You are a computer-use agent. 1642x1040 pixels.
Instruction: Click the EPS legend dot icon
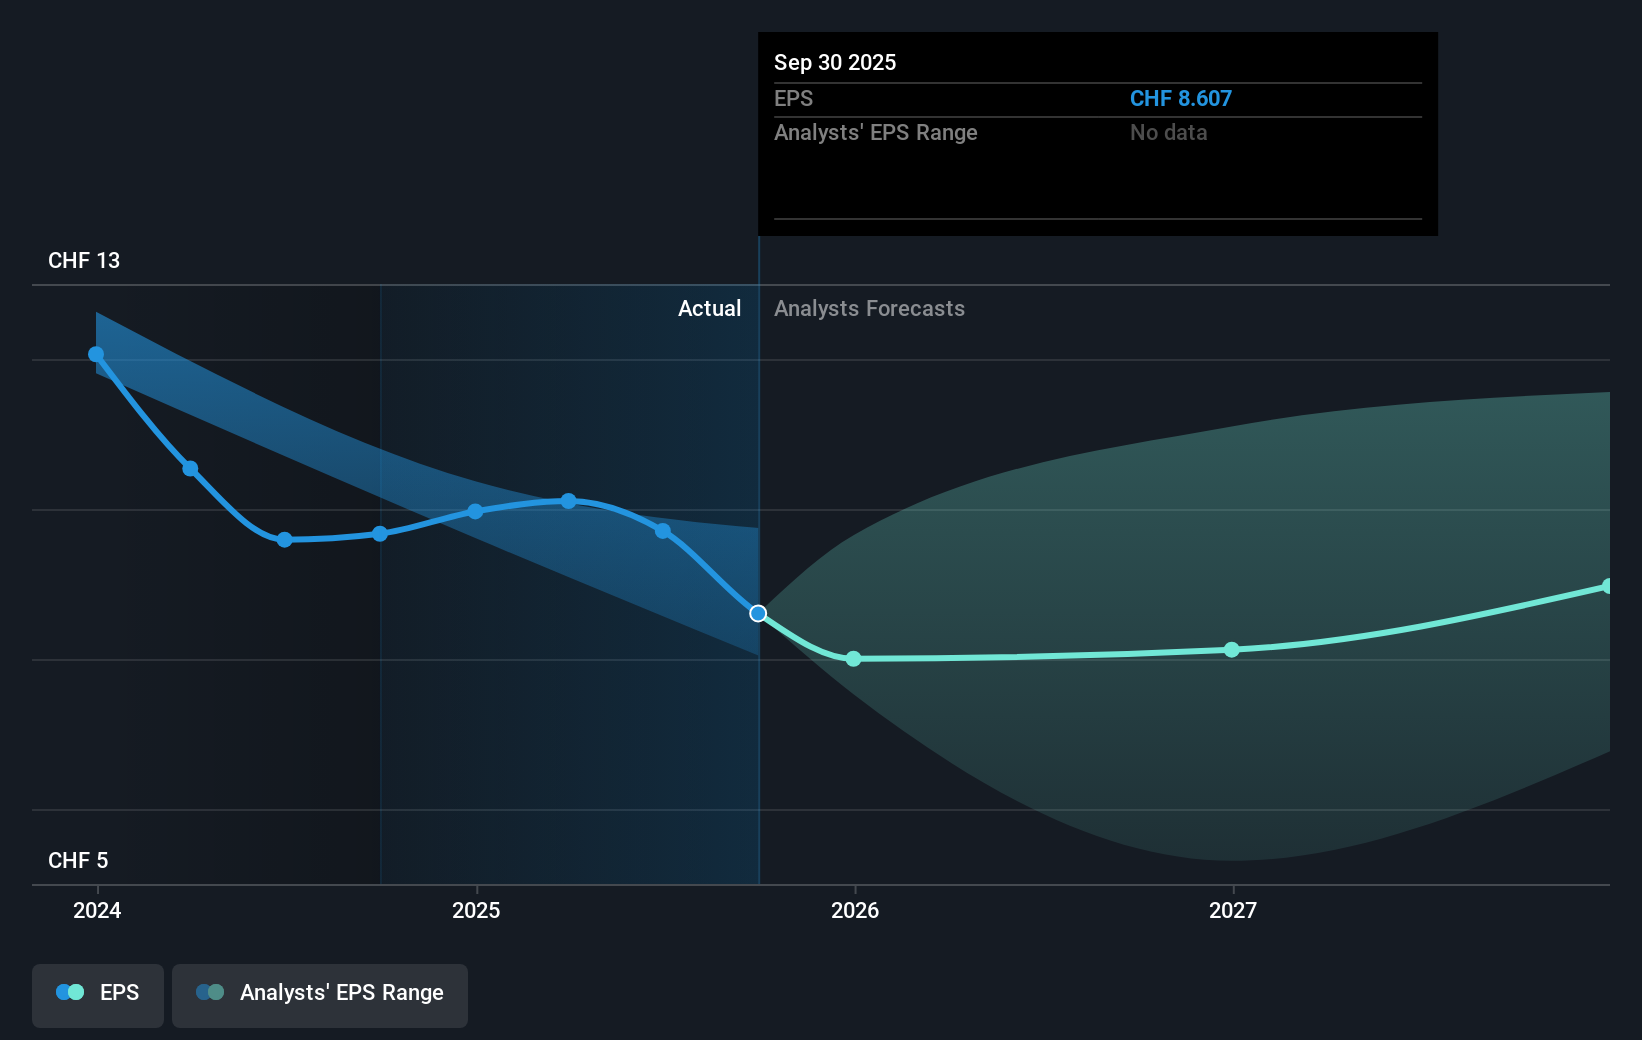[x=69, y=992]
